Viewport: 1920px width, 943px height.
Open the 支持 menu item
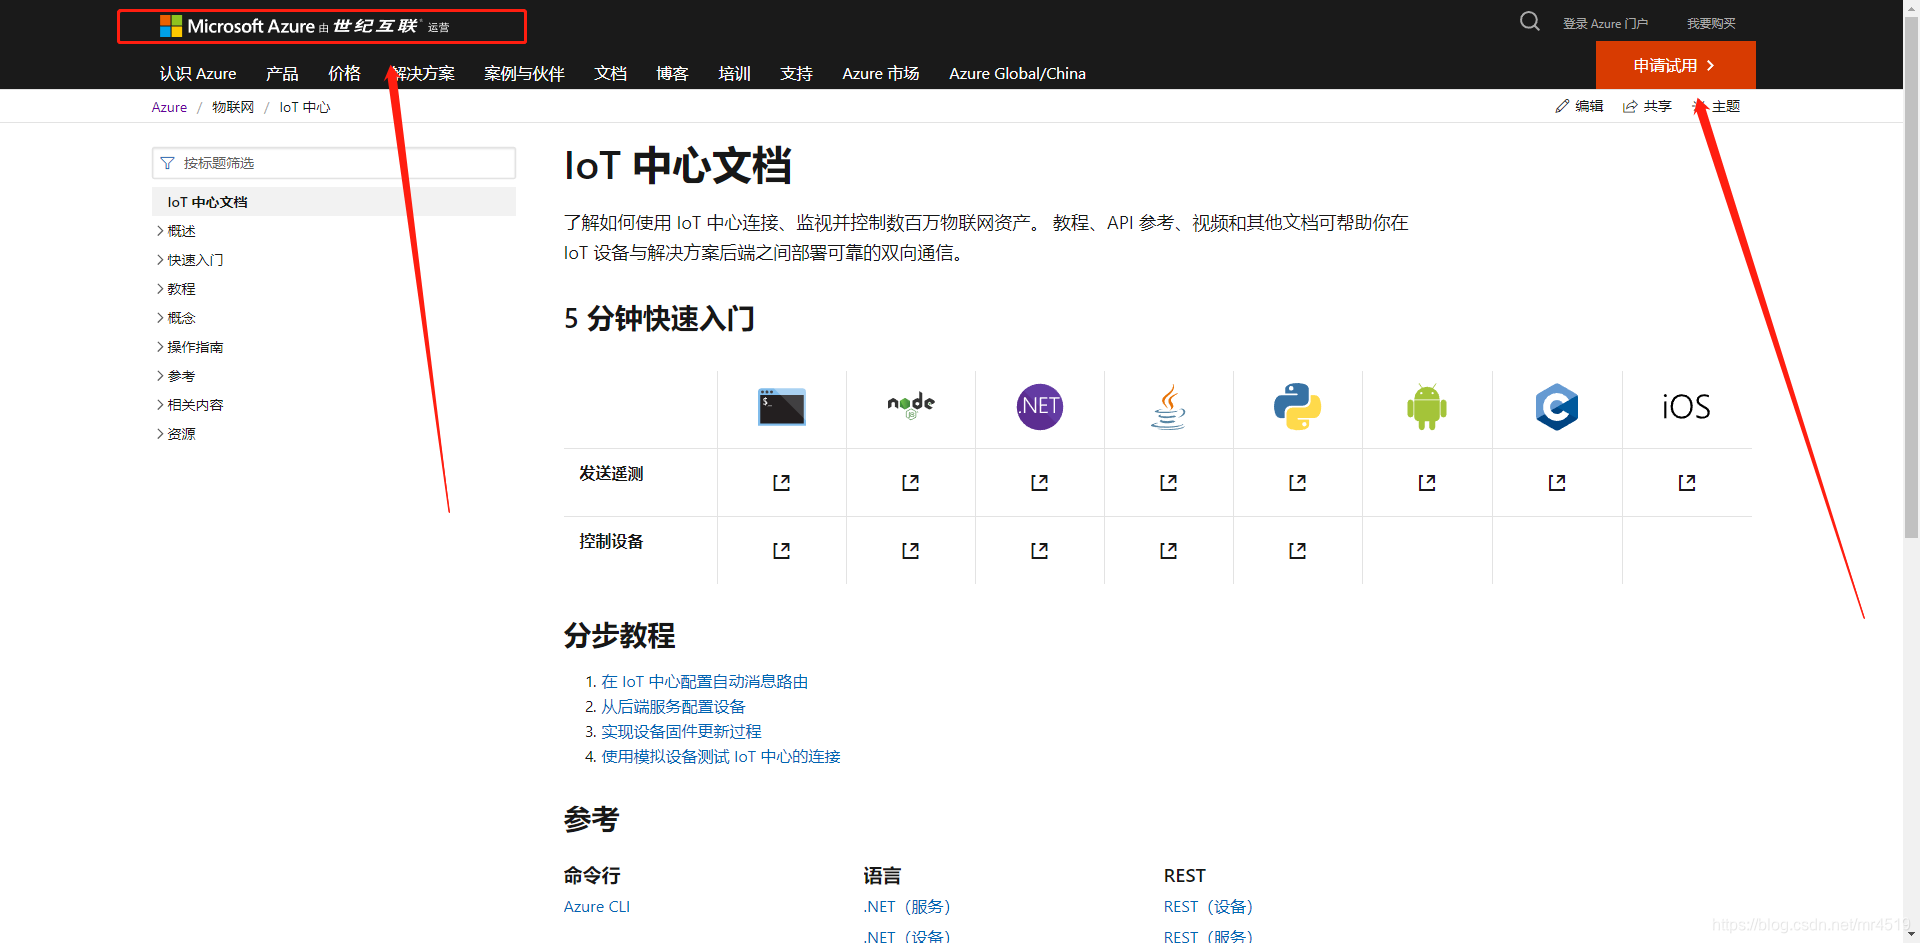click(x=796, y=73)
